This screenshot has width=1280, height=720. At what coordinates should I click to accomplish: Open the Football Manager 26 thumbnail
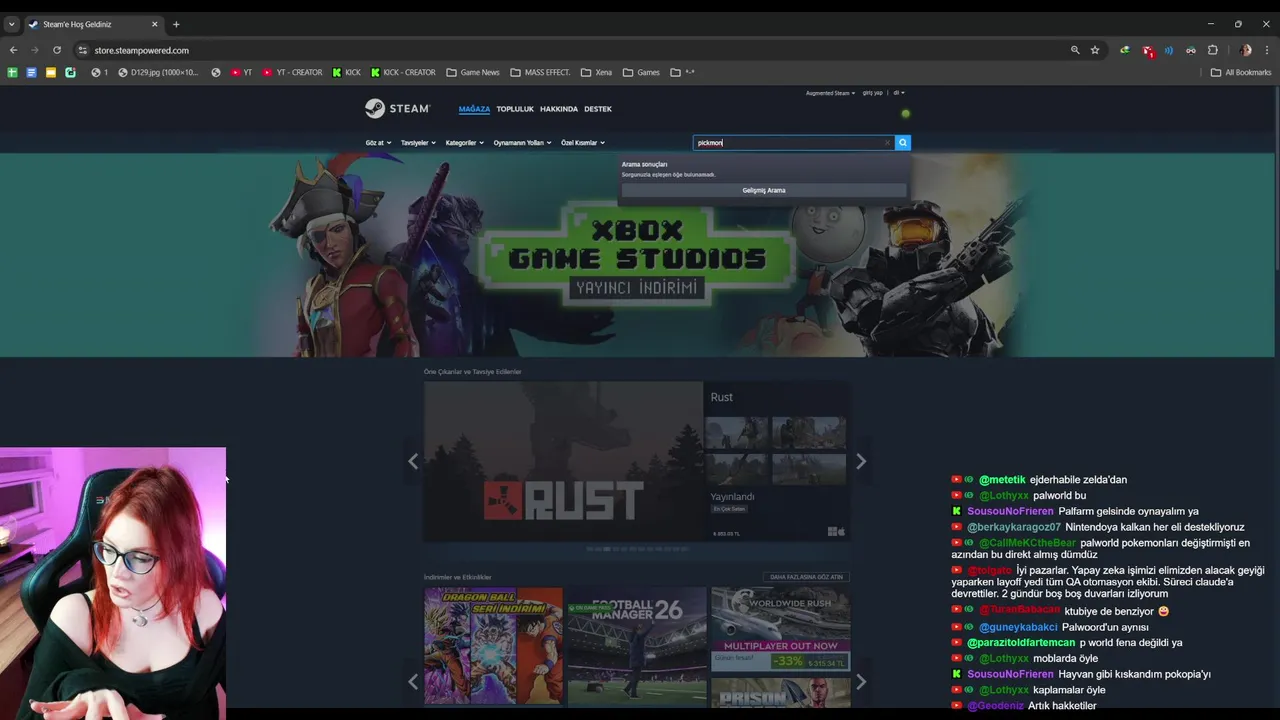[x=637, y=645]
